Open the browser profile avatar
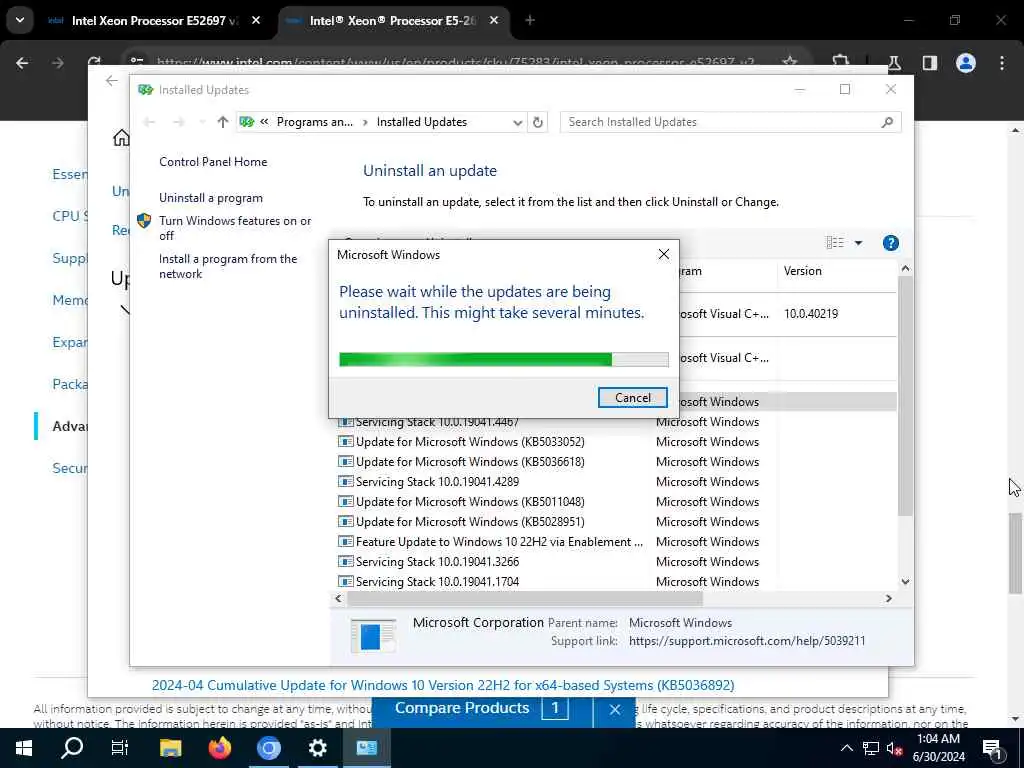Viewport: 1024px width, 768px height. [x=966, y=63]
